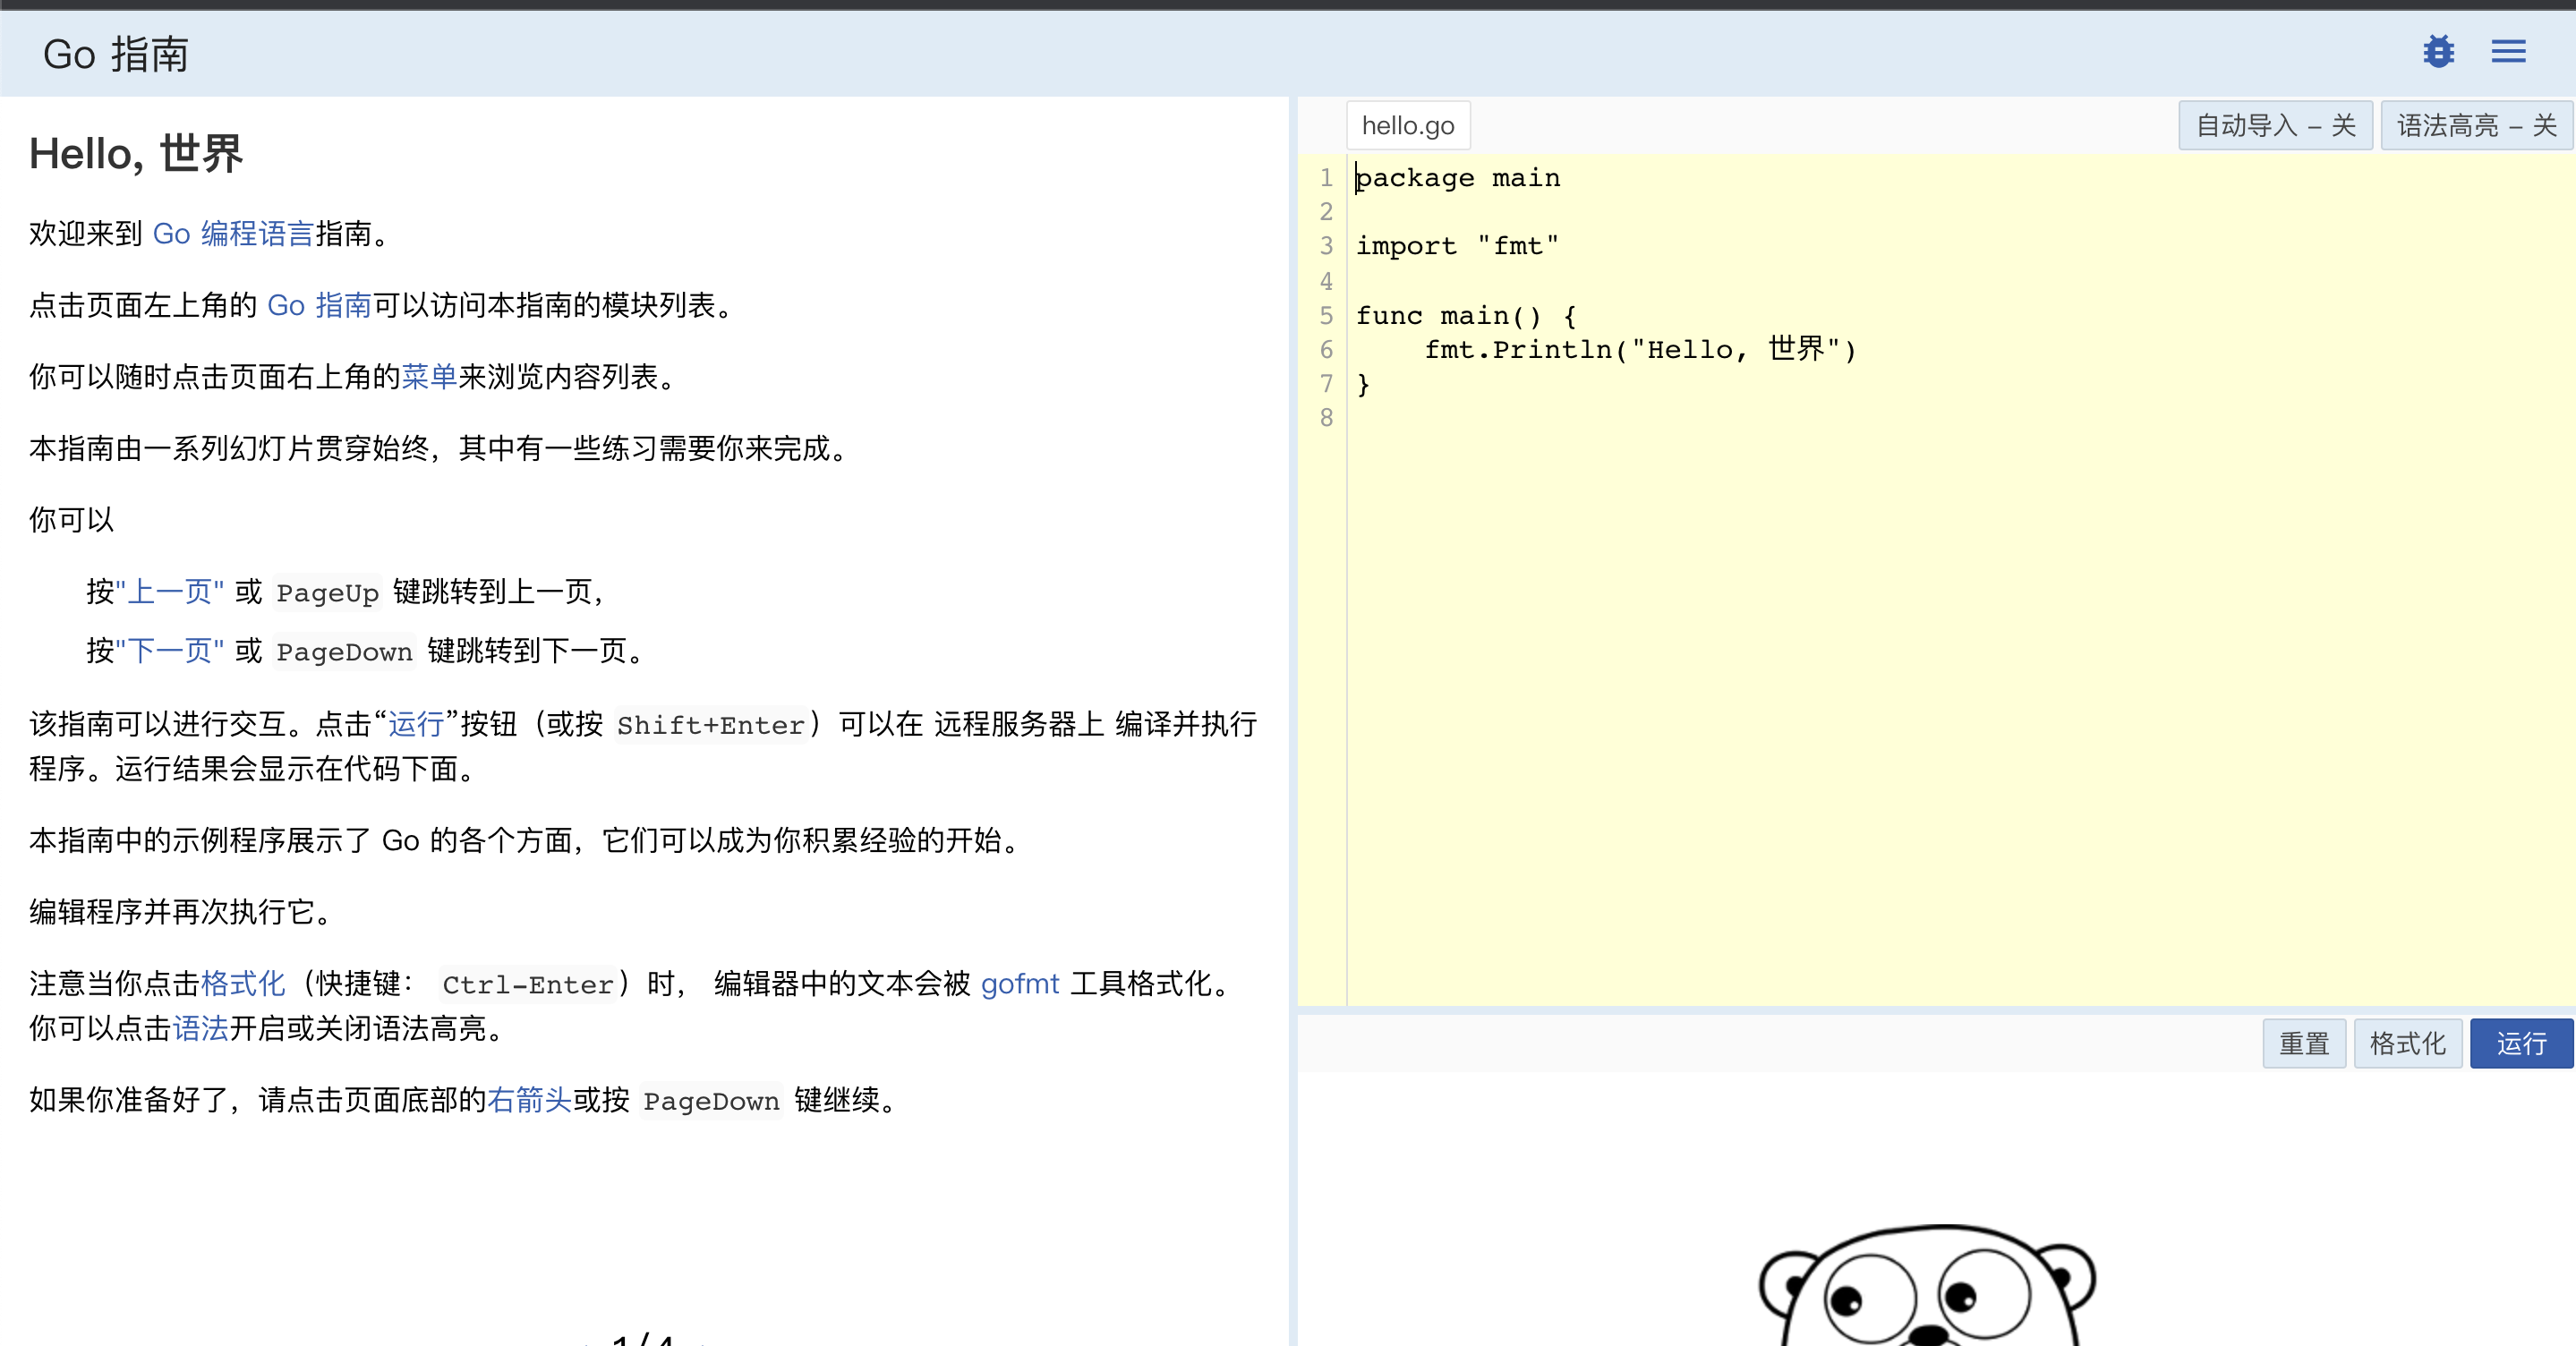Click the 格式化 button

coord(2407,1043)
